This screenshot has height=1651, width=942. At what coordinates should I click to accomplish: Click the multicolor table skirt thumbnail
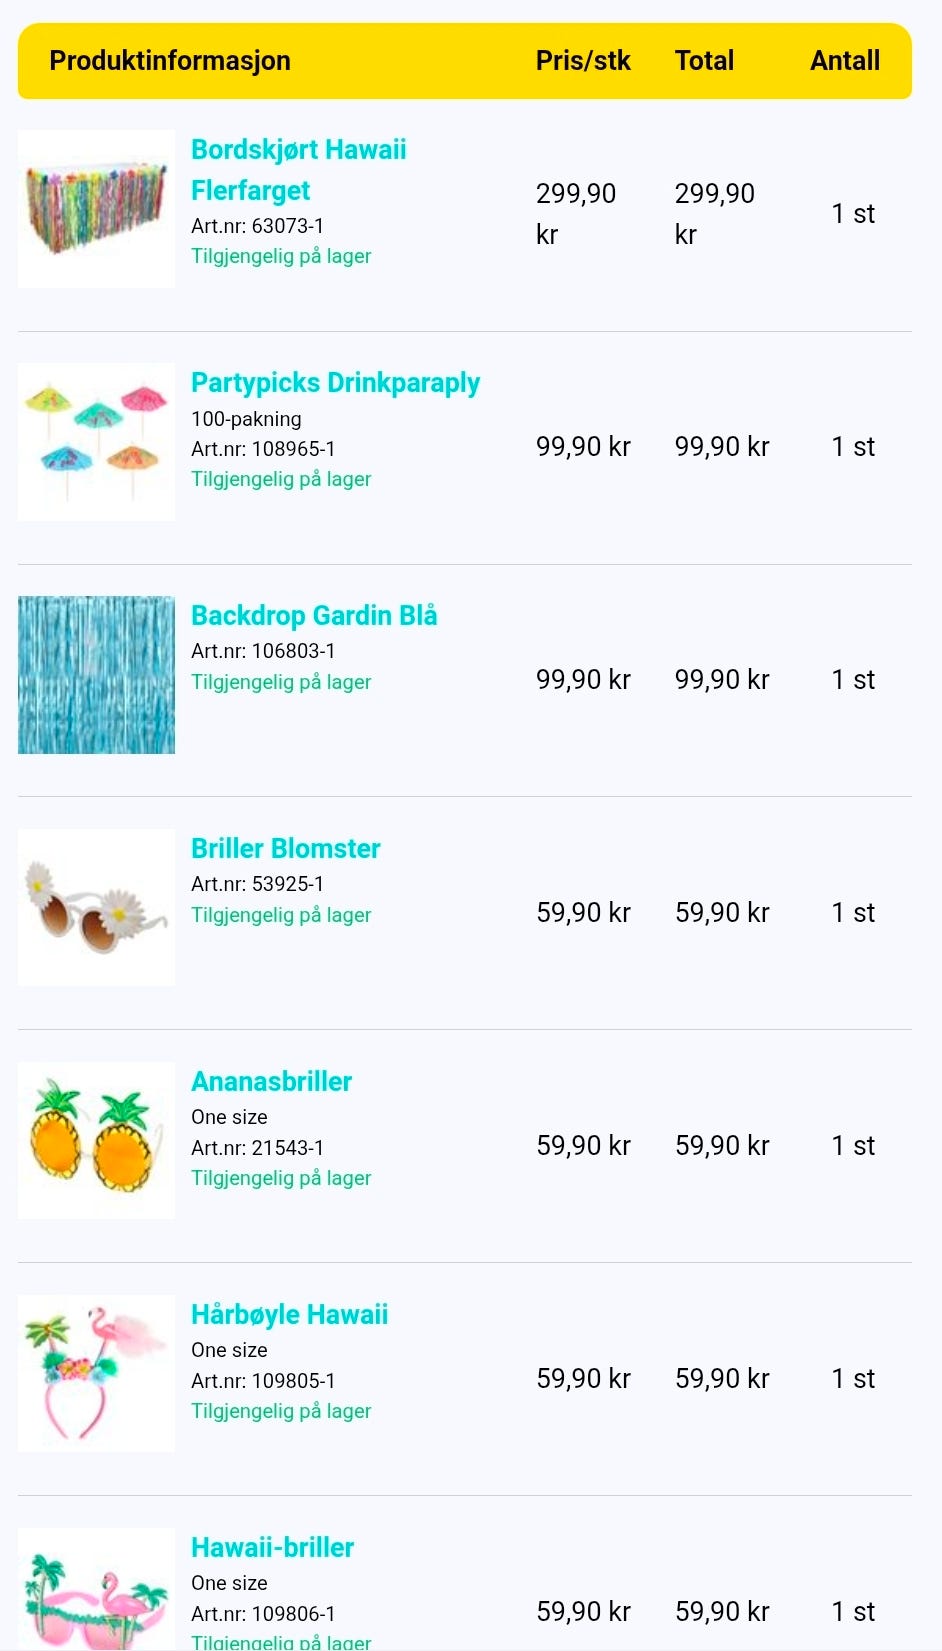click(x=96, y=209)
